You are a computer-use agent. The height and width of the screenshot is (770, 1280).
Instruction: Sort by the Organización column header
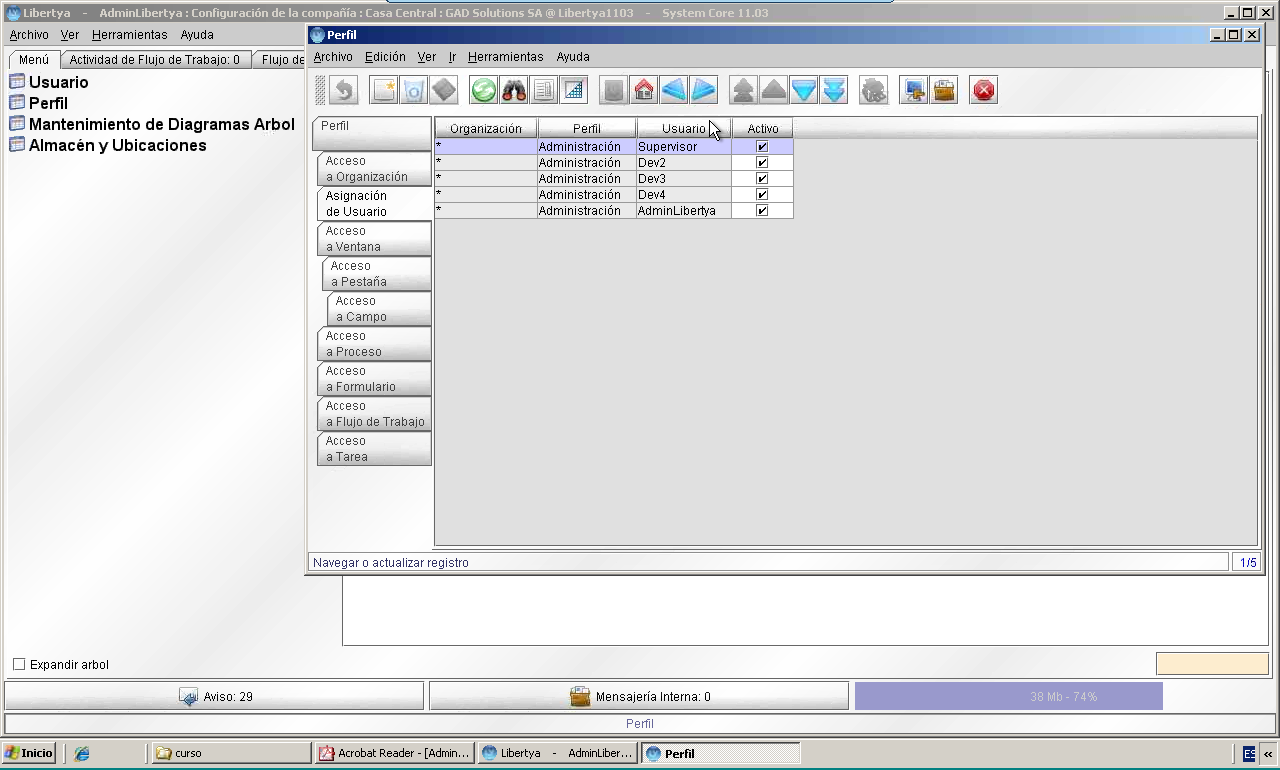pos(486,128)
